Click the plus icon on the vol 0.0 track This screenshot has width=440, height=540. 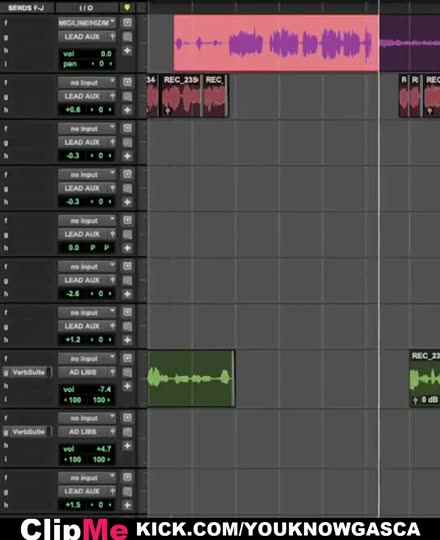tap(127, 51)
